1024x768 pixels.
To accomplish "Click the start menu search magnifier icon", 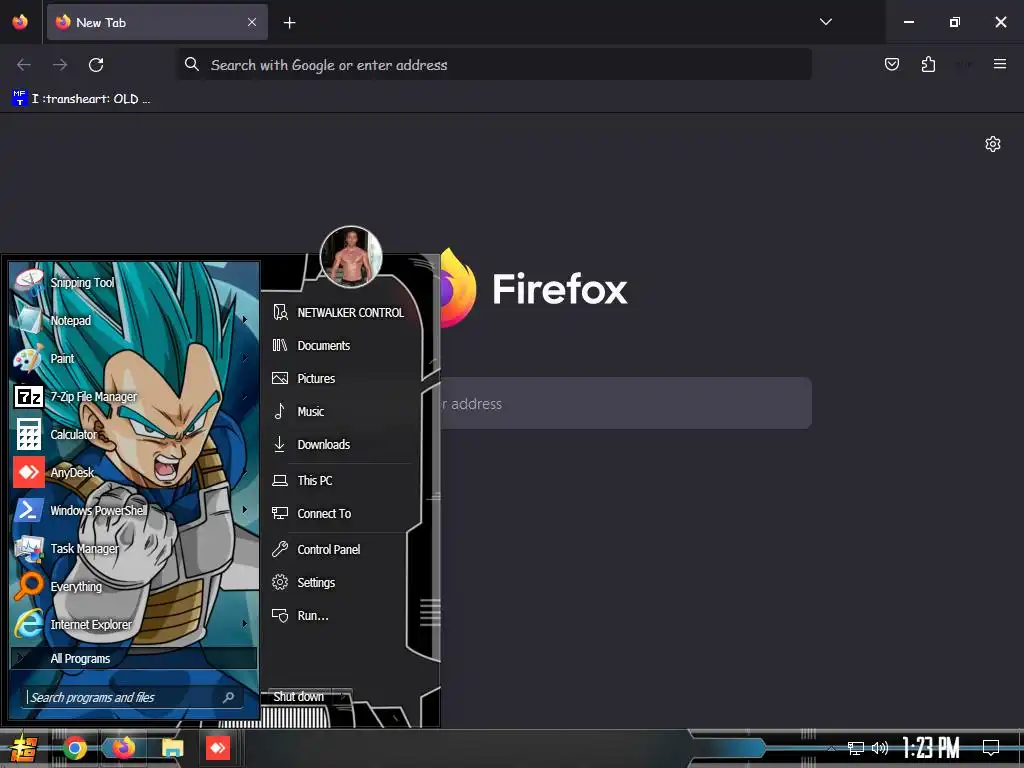I will click(229, 697).
